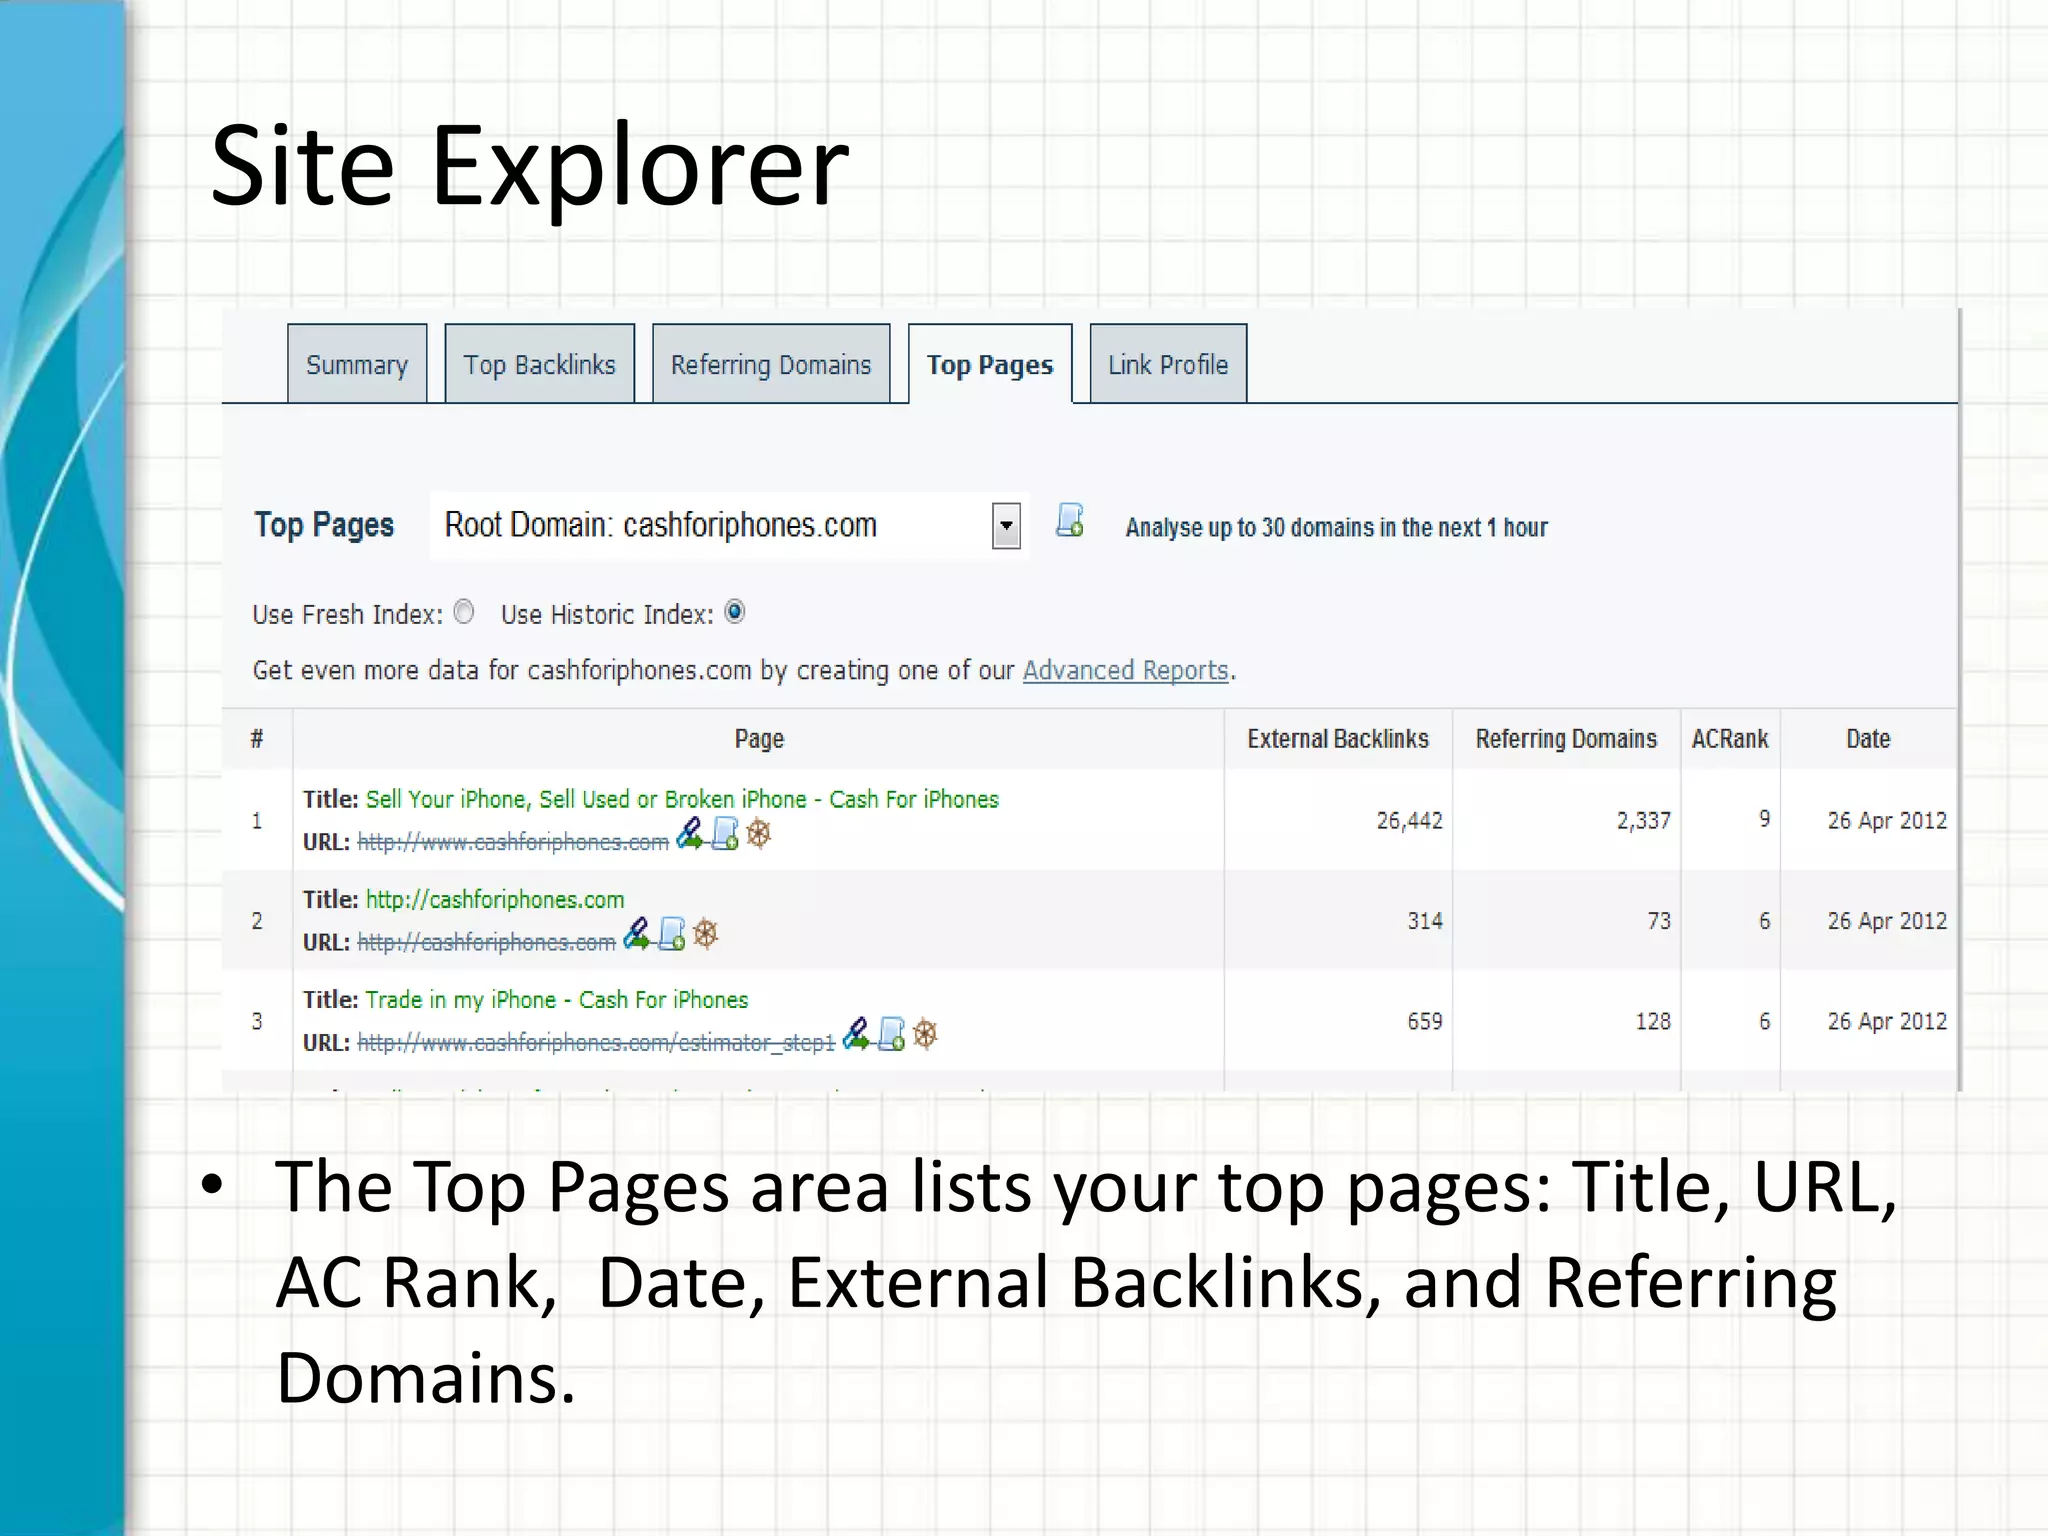Click the Referring Domains column header
2048x1536 pixels.
1566,739
